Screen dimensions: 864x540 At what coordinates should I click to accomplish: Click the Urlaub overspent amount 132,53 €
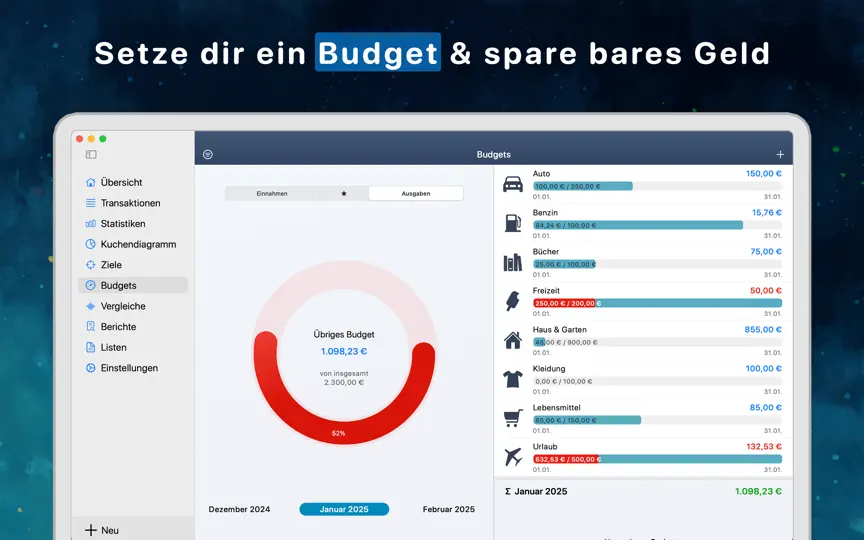point(764,446)
